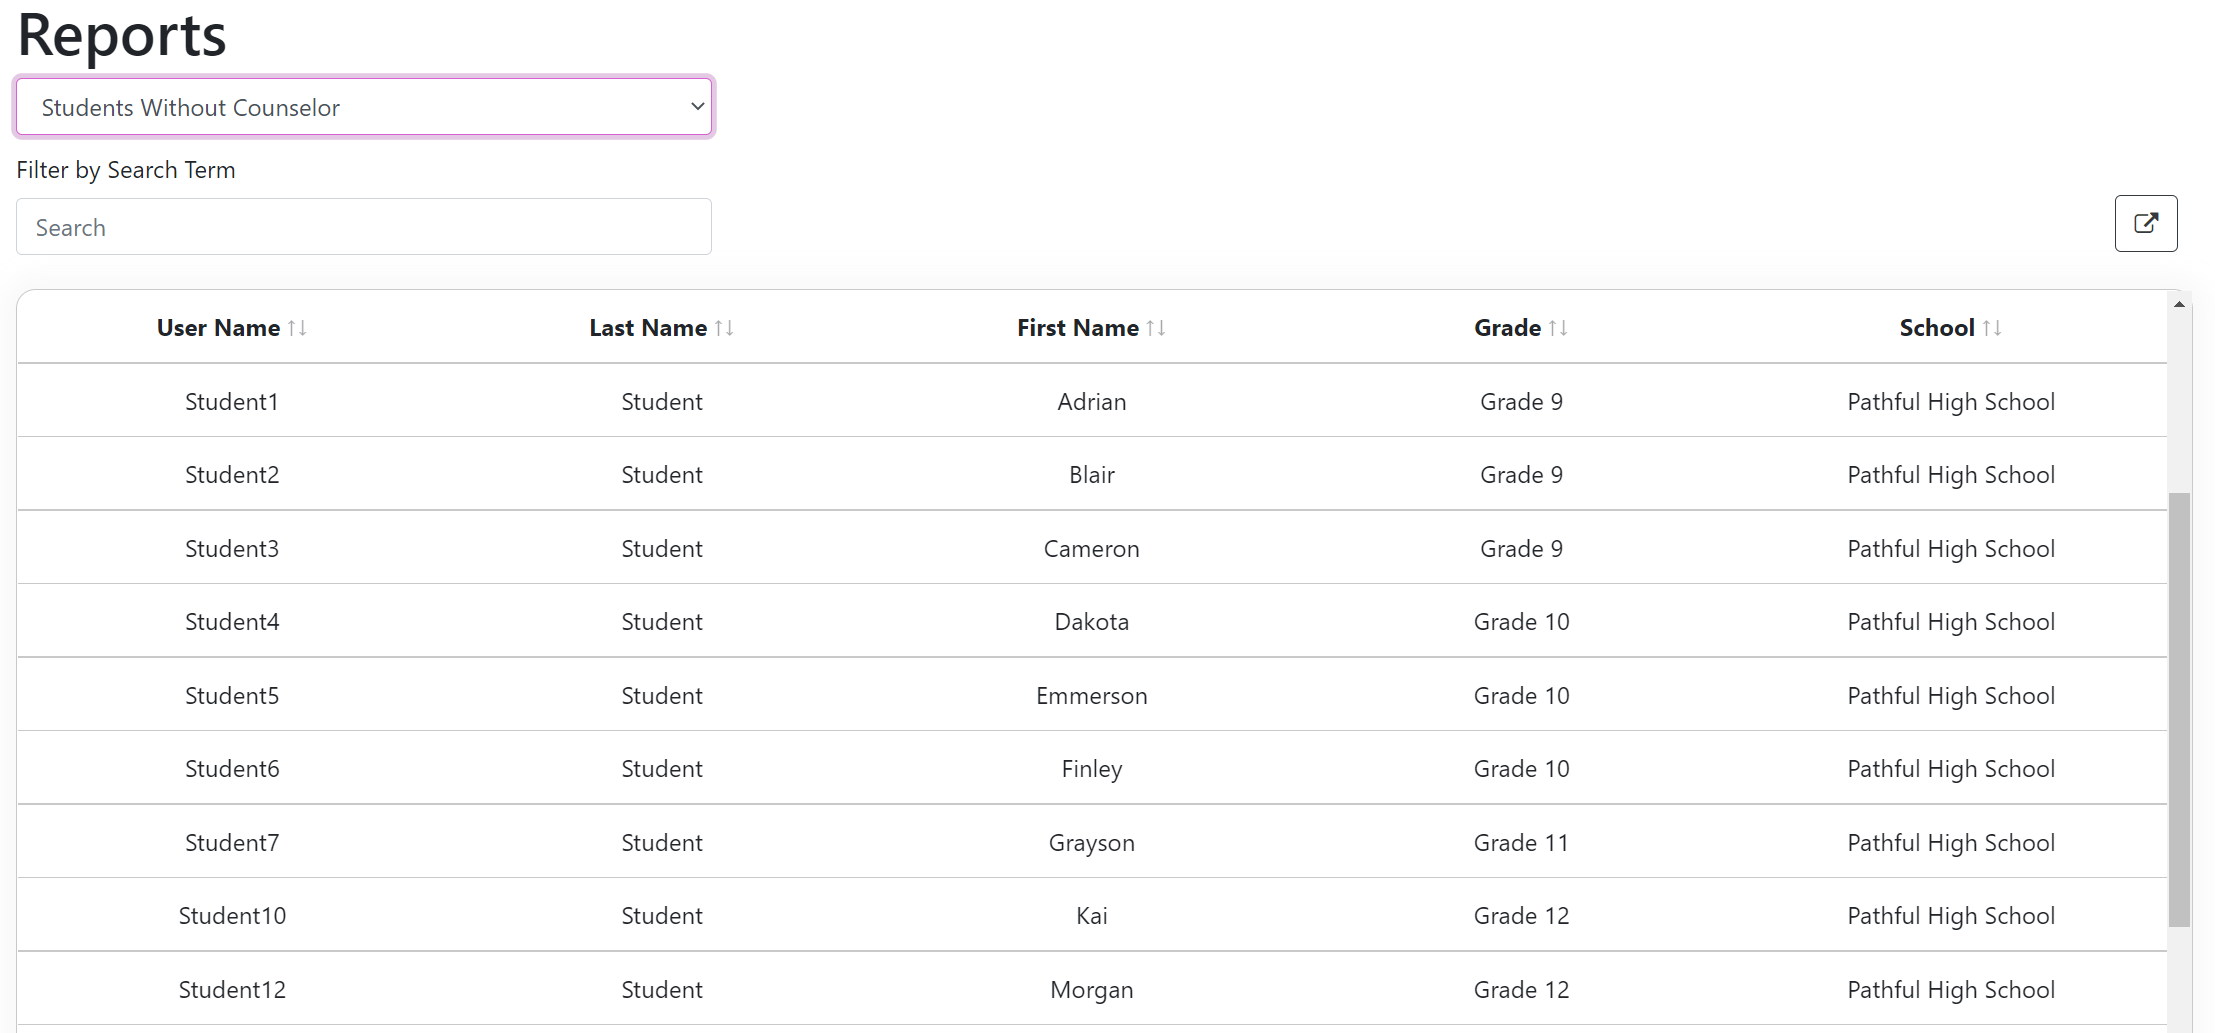Click the First Name column header label
The height and width of the screenshot is (1033, 2215).
pos(1078,328)
